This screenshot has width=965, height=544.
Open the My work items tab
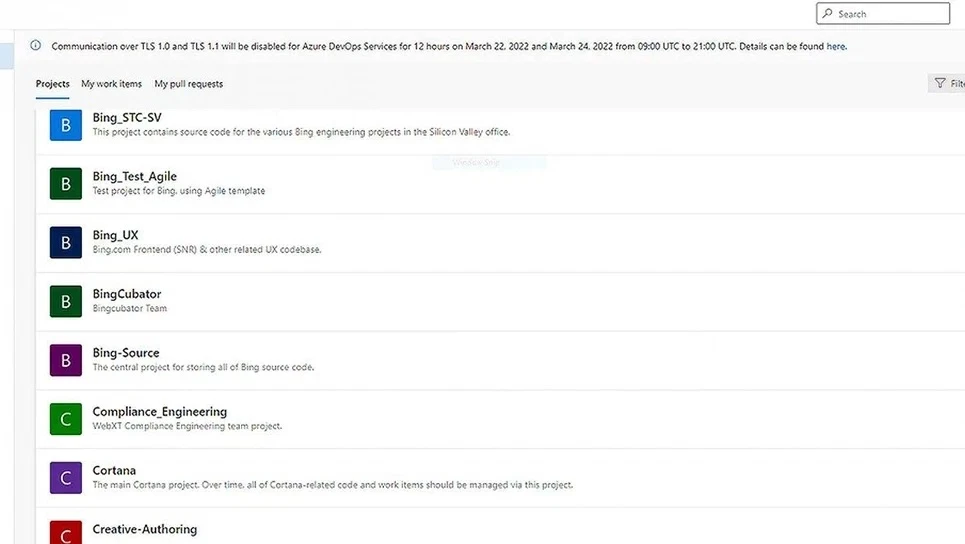(111, 84)
